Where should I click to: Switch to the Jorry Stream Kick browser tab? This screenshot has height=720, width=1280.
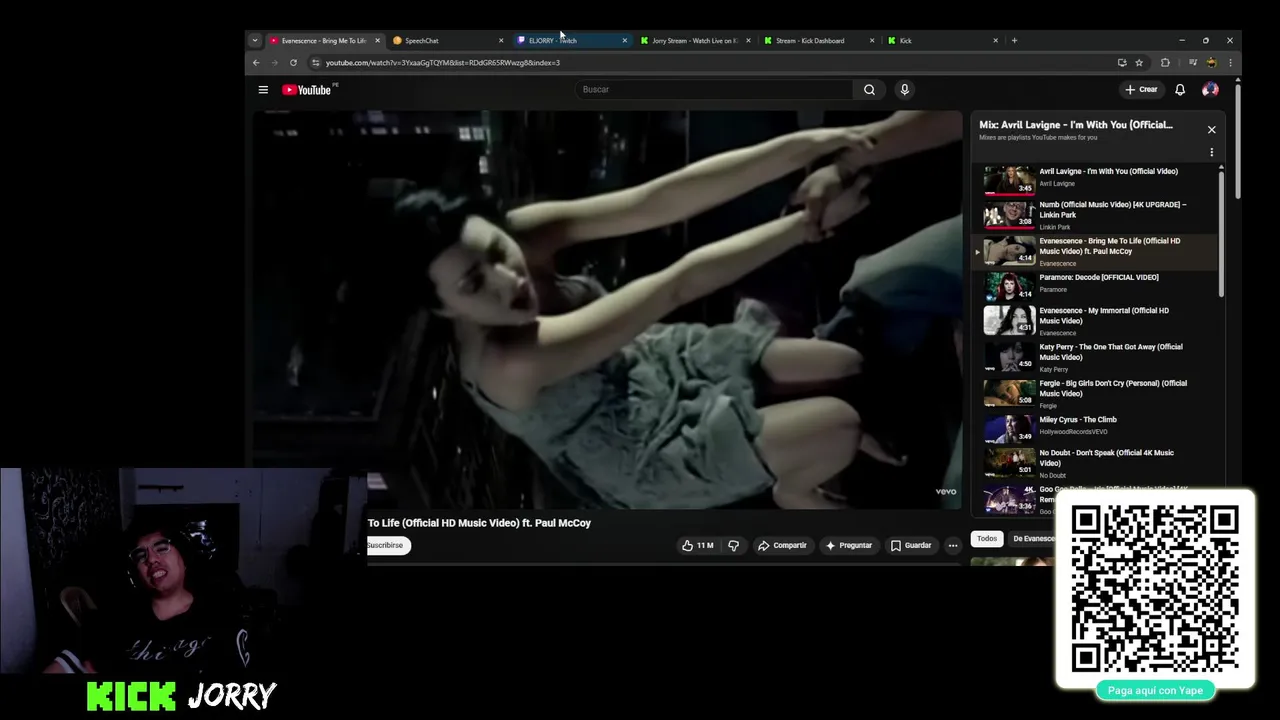695,41
